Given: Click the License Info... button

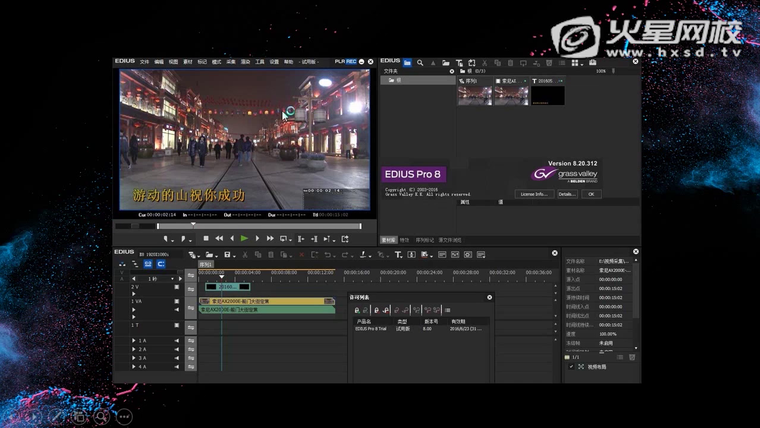Looking at the screenshot, I should click(534, 194).
